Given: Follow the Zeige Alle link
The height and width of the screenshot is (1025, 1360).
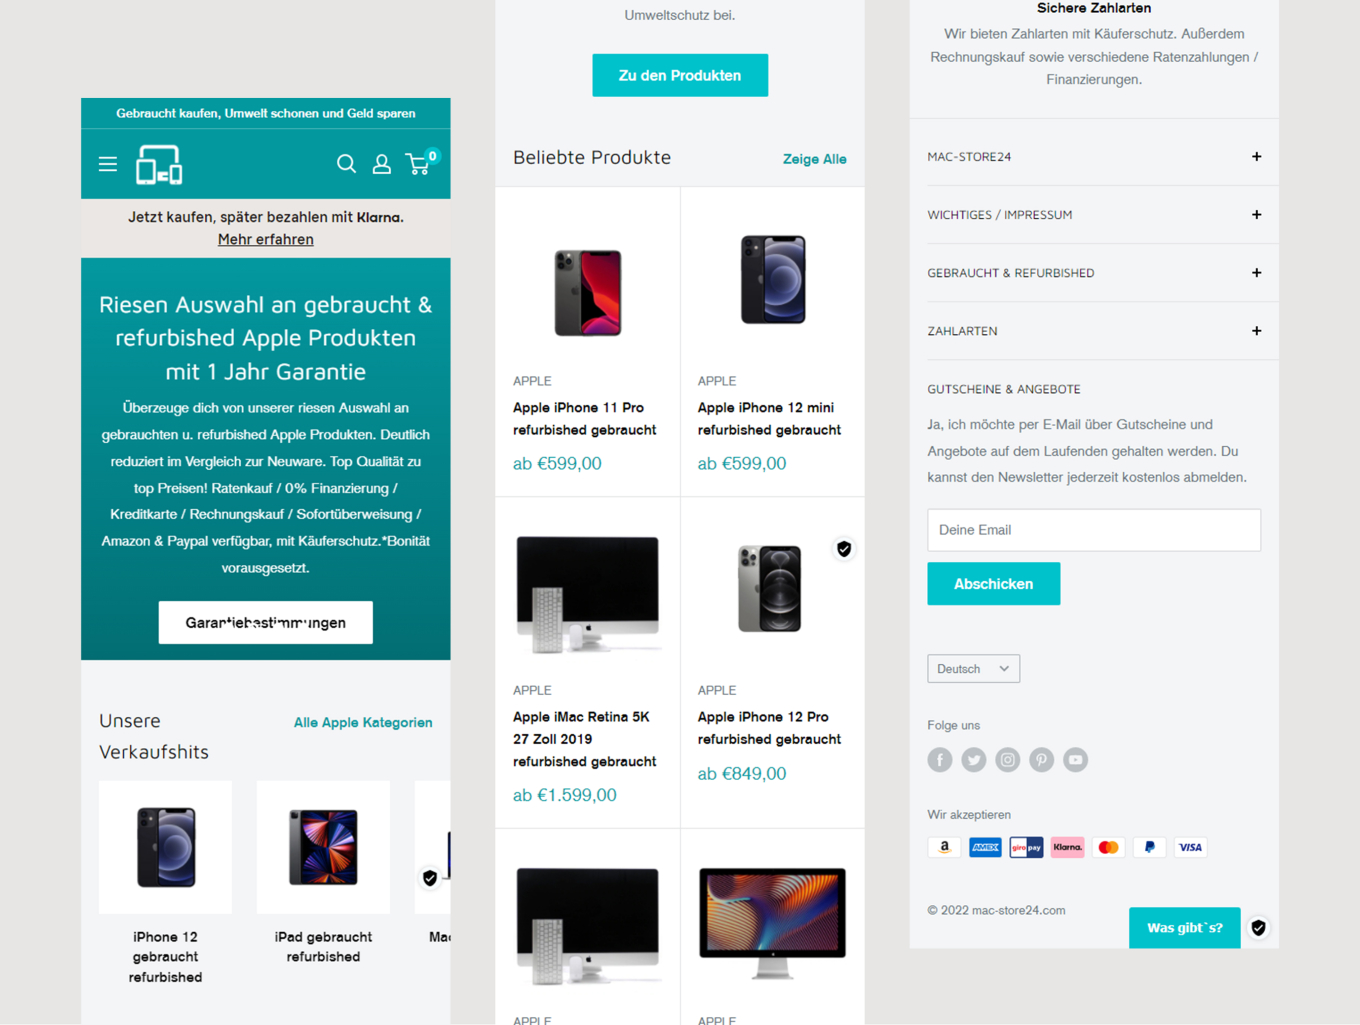Looking at the screenshot, I should (815, 159).
